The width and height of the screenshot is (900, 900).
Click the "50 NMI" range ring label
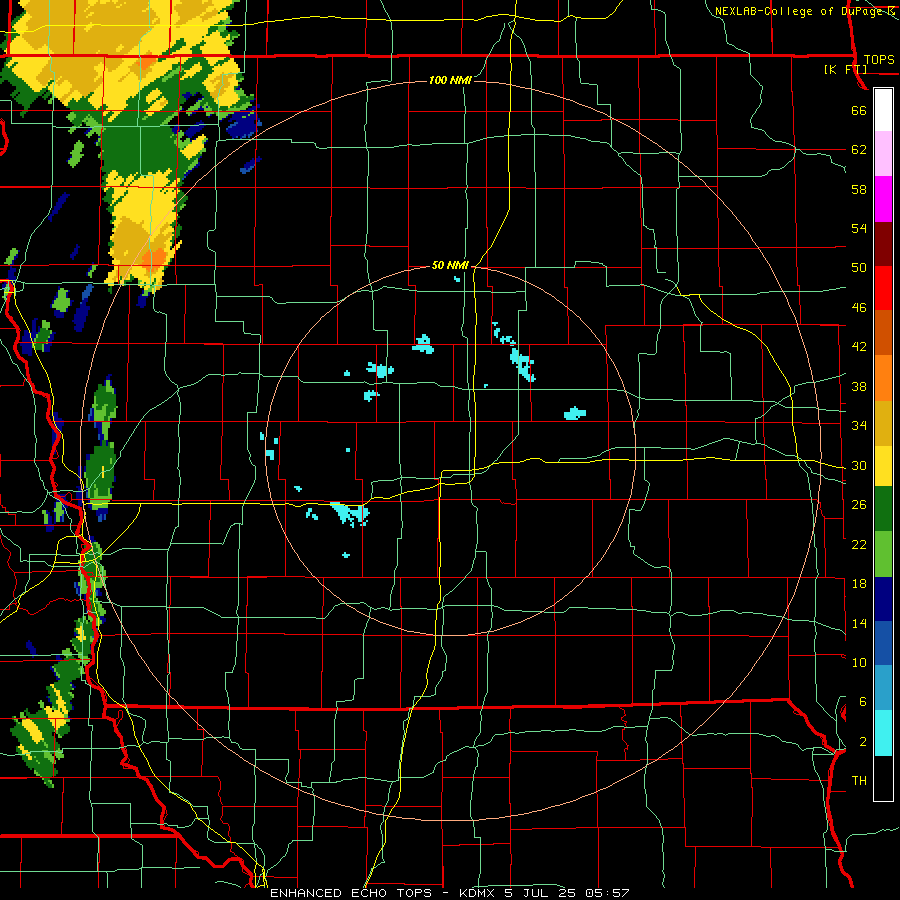[x=450, y=265]
